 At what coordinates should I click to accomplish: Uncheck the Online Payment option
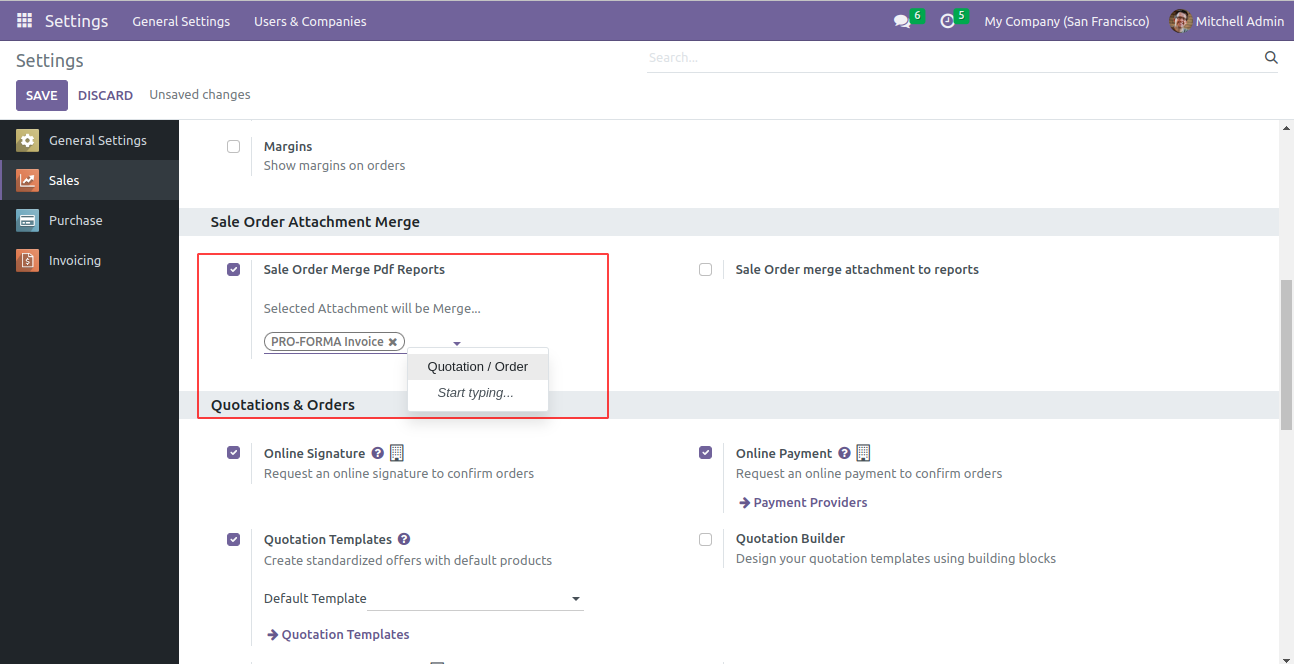(x=706, y=452)
